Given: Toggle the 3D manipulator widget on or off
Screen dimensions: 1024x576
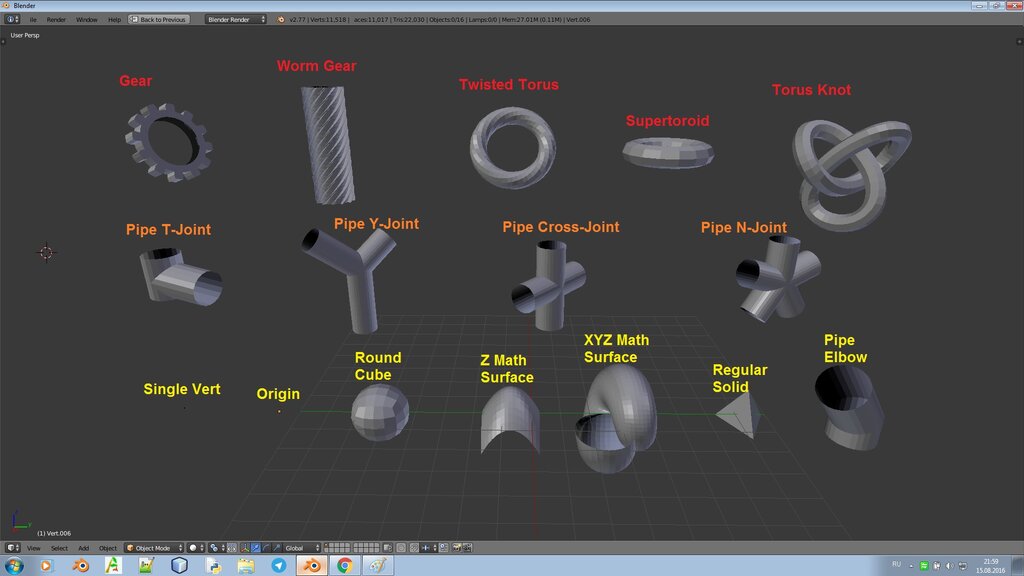Looking at the screenshot, I should point(245,548).
